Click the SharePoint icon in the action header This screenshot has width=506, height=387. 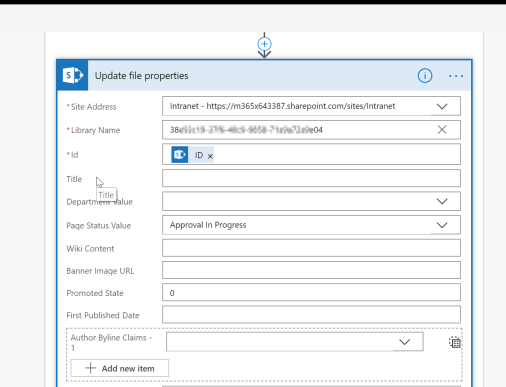[72, 75]
